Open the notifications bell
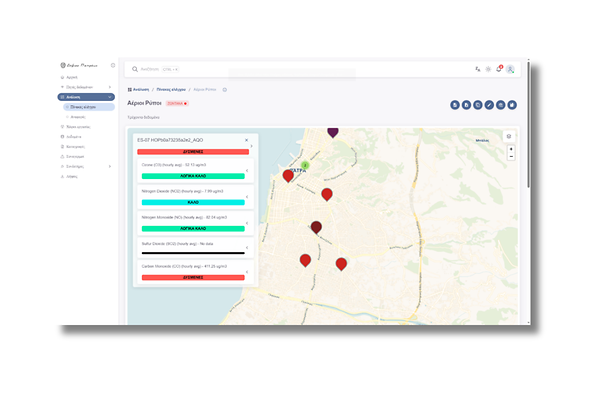The height and width of the screenshot is (400, 601). point(499,69)
